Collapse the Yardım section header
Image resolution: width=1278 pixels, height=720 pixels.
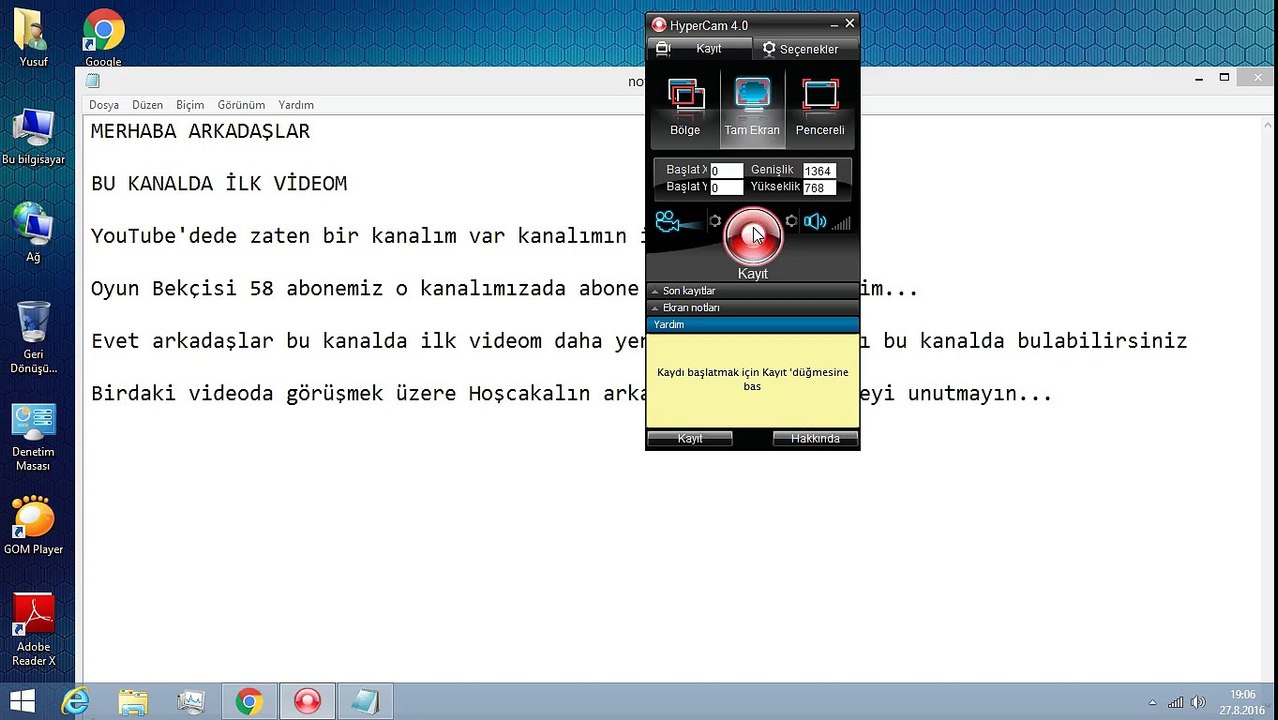(753, 325)
